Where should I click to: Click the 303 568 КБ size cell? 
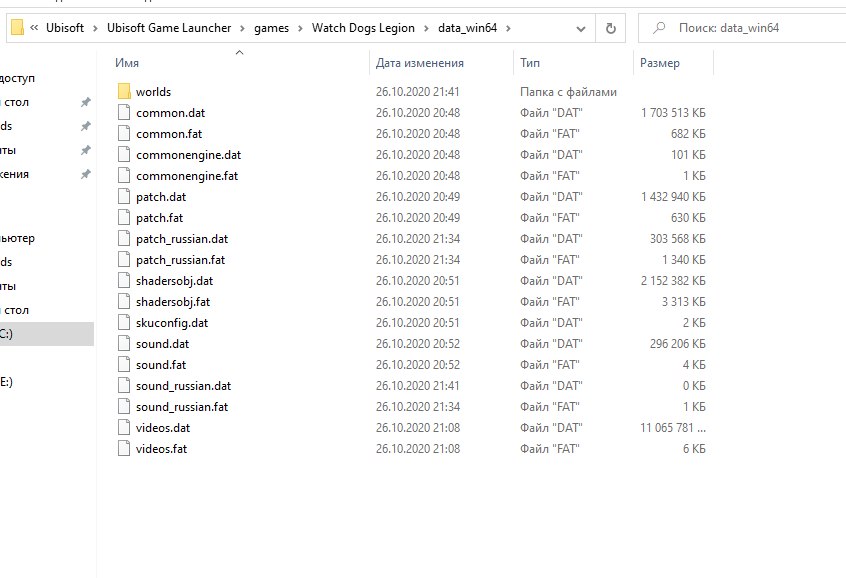[678, 239]
